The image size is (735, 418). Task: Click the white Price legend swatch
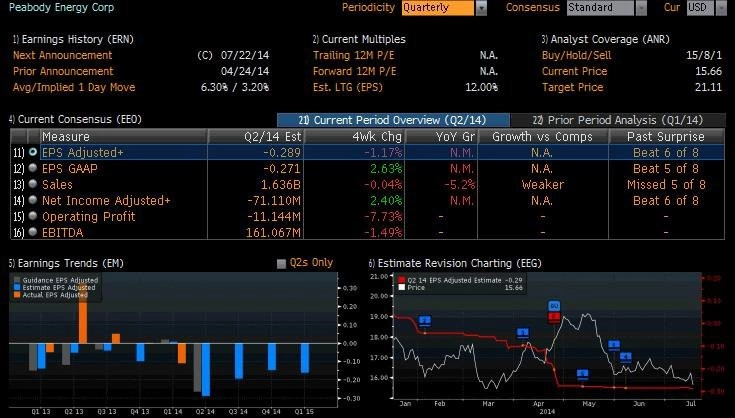402,287
